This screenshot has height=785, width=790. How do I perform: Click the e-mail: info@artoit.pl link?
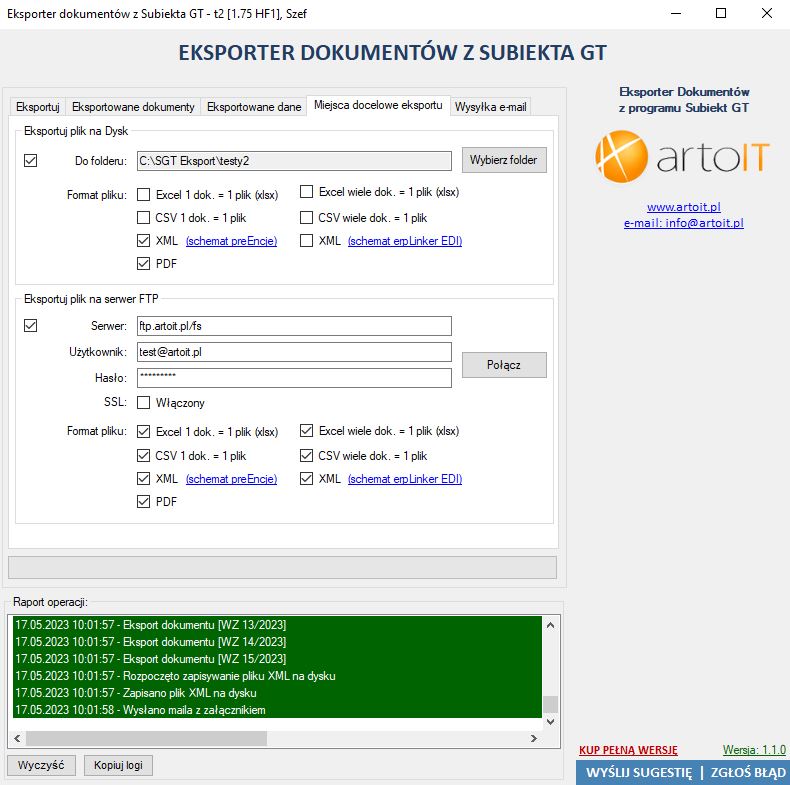(x=684, y=223)
